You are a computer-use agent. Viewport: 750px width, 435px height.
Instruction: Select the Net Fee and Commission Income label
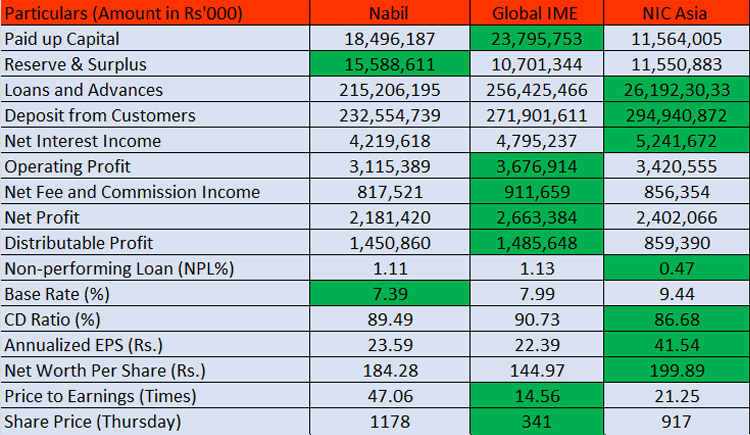132,192
